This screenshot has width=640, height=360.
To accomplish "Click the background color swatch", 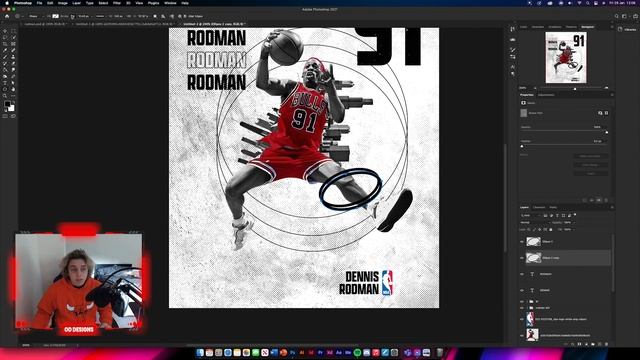I will coord(11,109).
